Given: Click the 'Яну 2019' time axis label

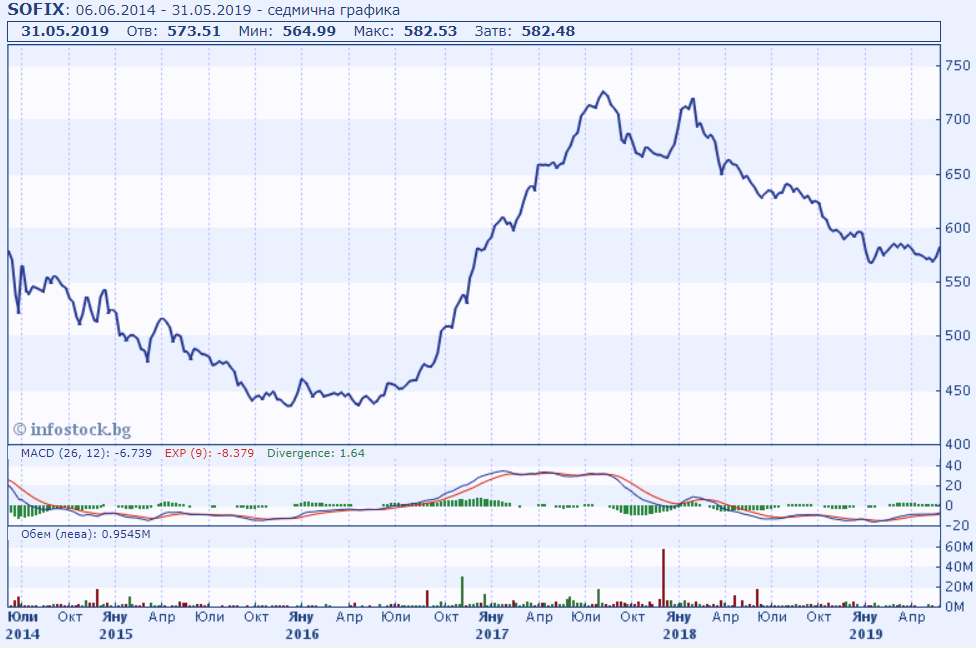Looking at the screenshot, I should (865, 626).
